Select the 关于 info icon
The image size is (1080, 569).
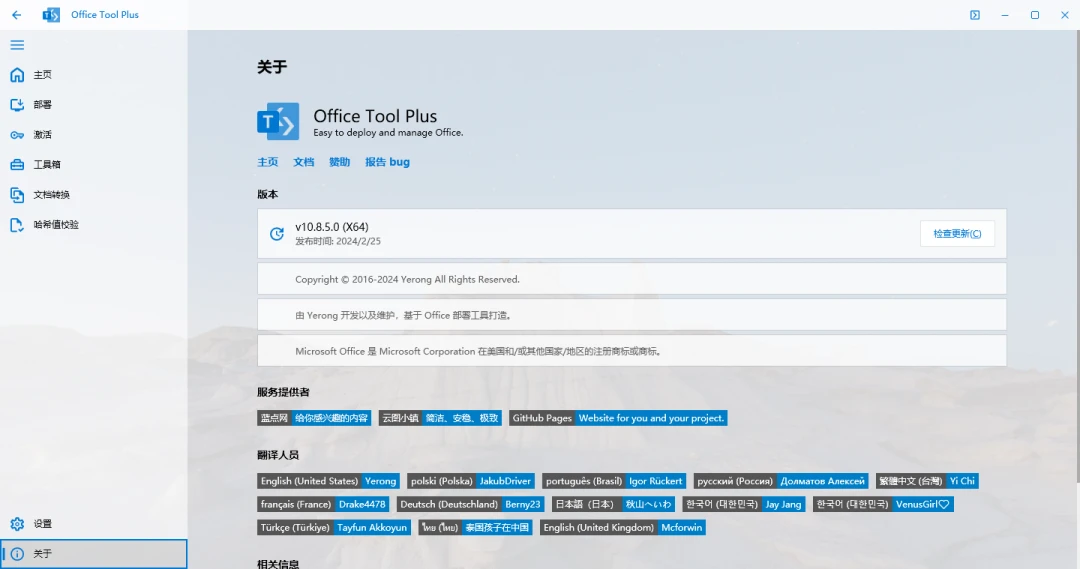coord(17,554)
